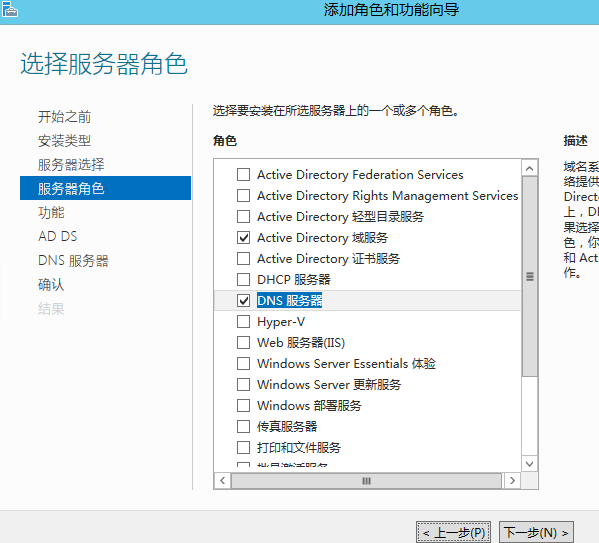Viewport: 599px width, 543px height.
Task: Open DNS 服务器 step in sidebar
Action: 73,261
